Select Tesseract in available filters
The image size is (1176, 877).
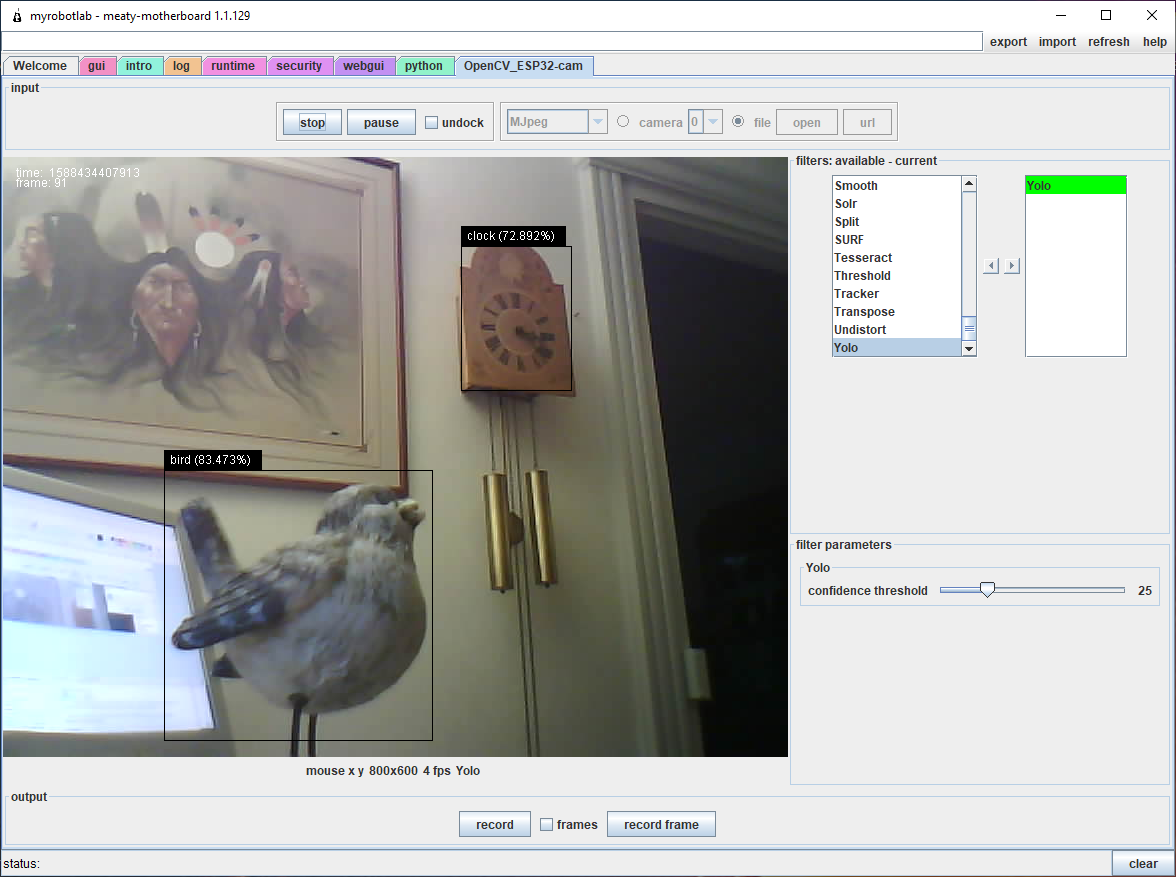coord(897,257)
